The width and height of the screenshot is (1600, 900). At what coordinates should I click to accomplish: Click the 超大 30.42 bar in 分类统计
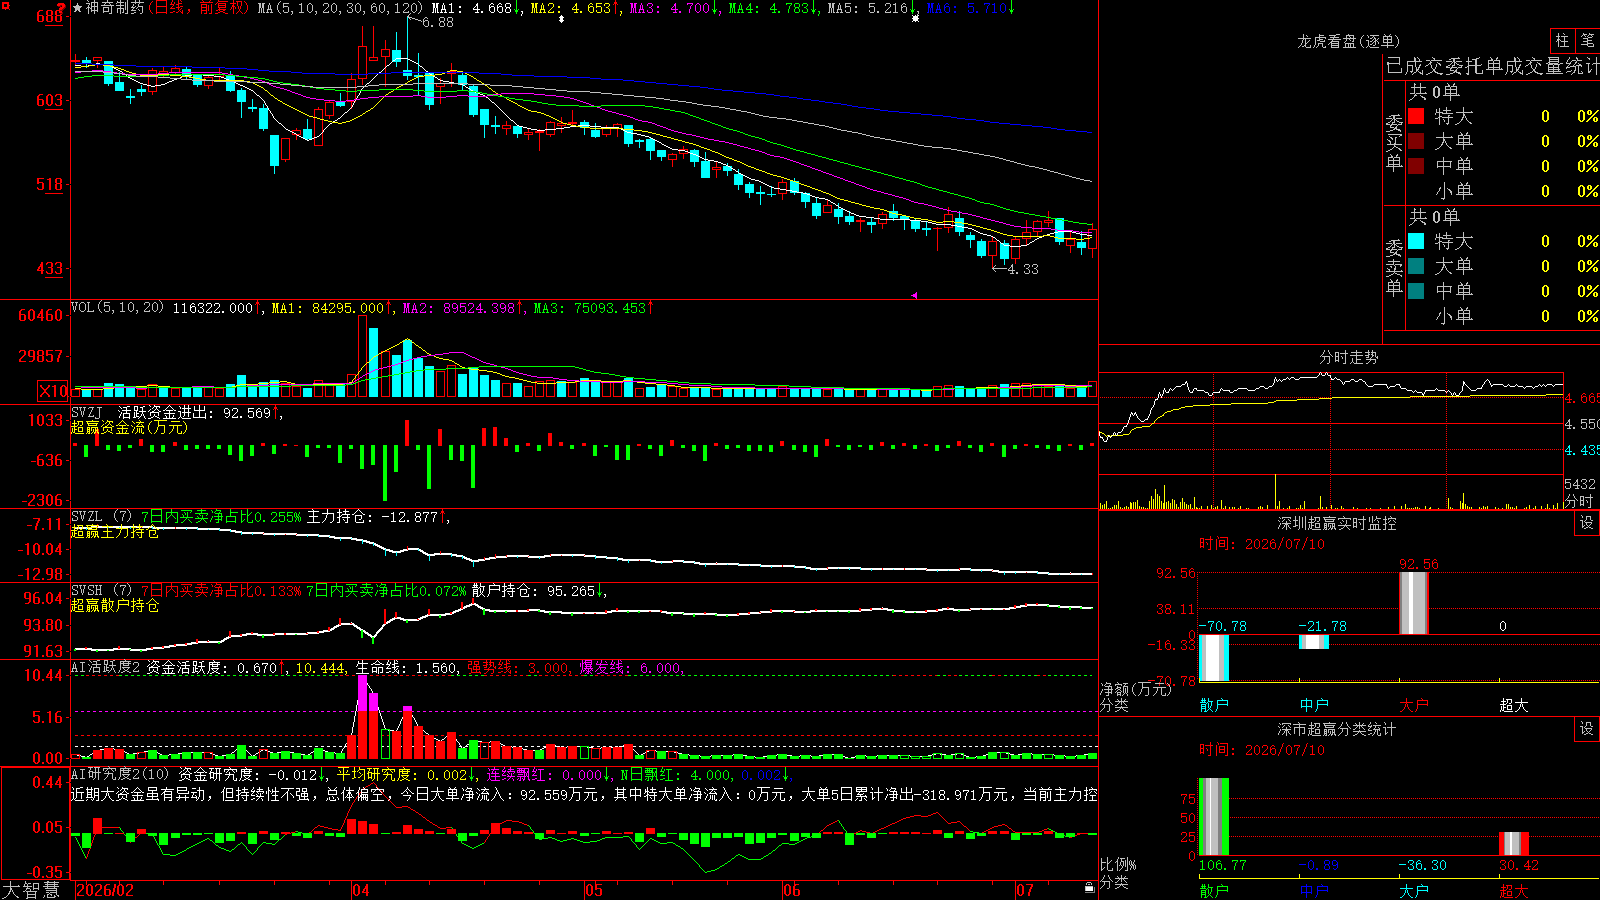tap(1514, 843)
